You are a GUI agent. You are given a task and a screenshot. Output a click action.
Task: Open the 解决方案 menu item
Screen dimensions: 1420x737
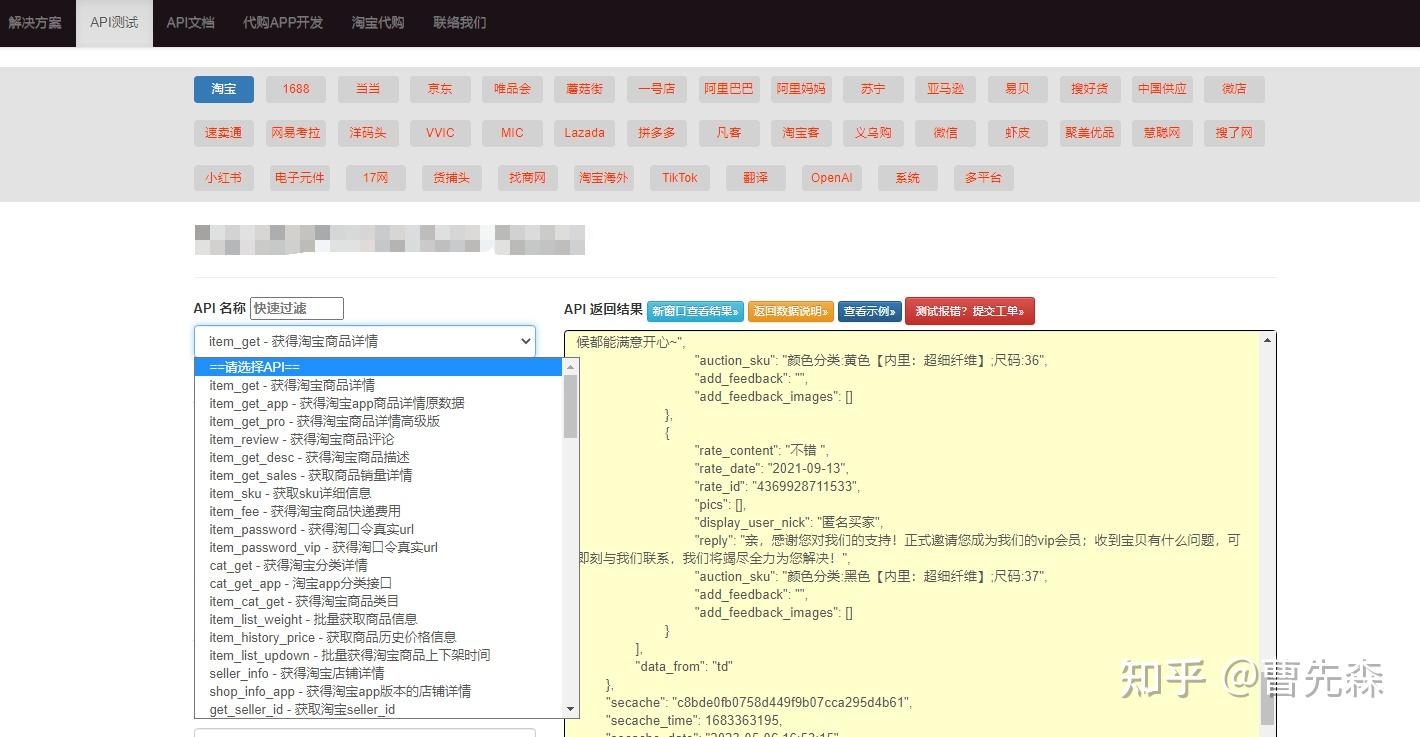tap(36, 21)
